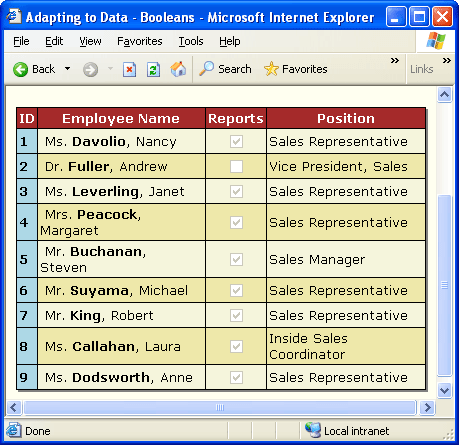The height and width of the screenshot is (445, 459).
Task: Check the Reports box for Fuller, Andrew
Action: 236,166
